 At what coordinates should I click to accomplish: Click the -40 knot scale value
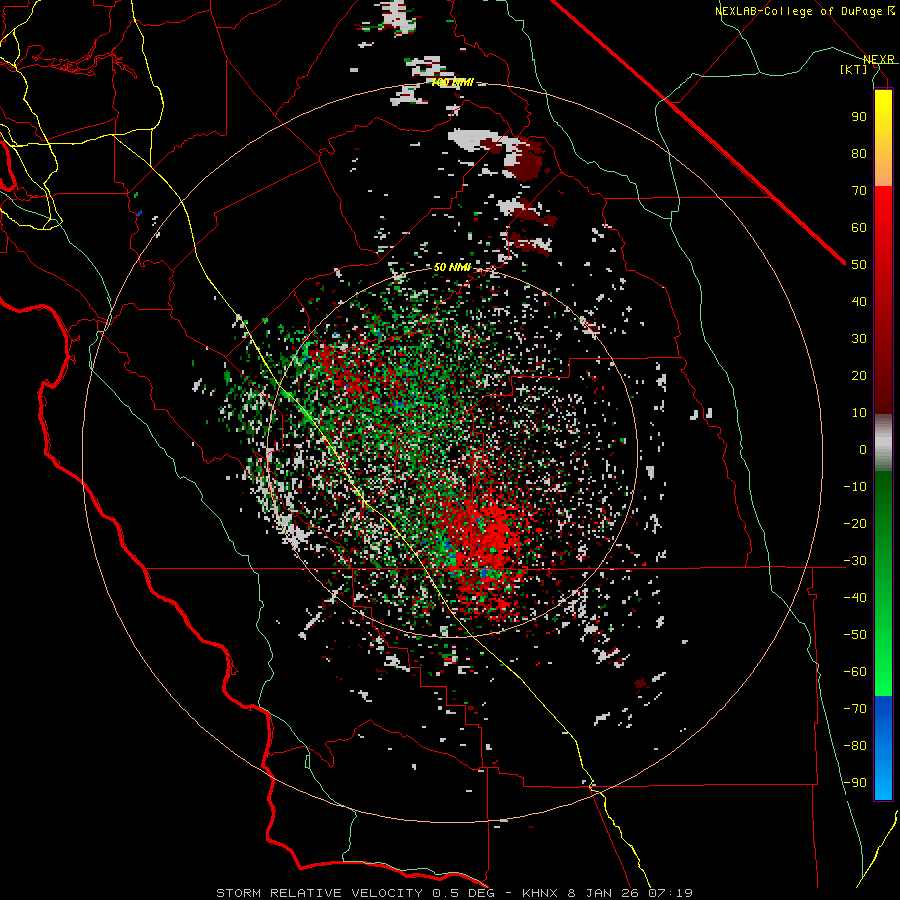click(855, 598)
